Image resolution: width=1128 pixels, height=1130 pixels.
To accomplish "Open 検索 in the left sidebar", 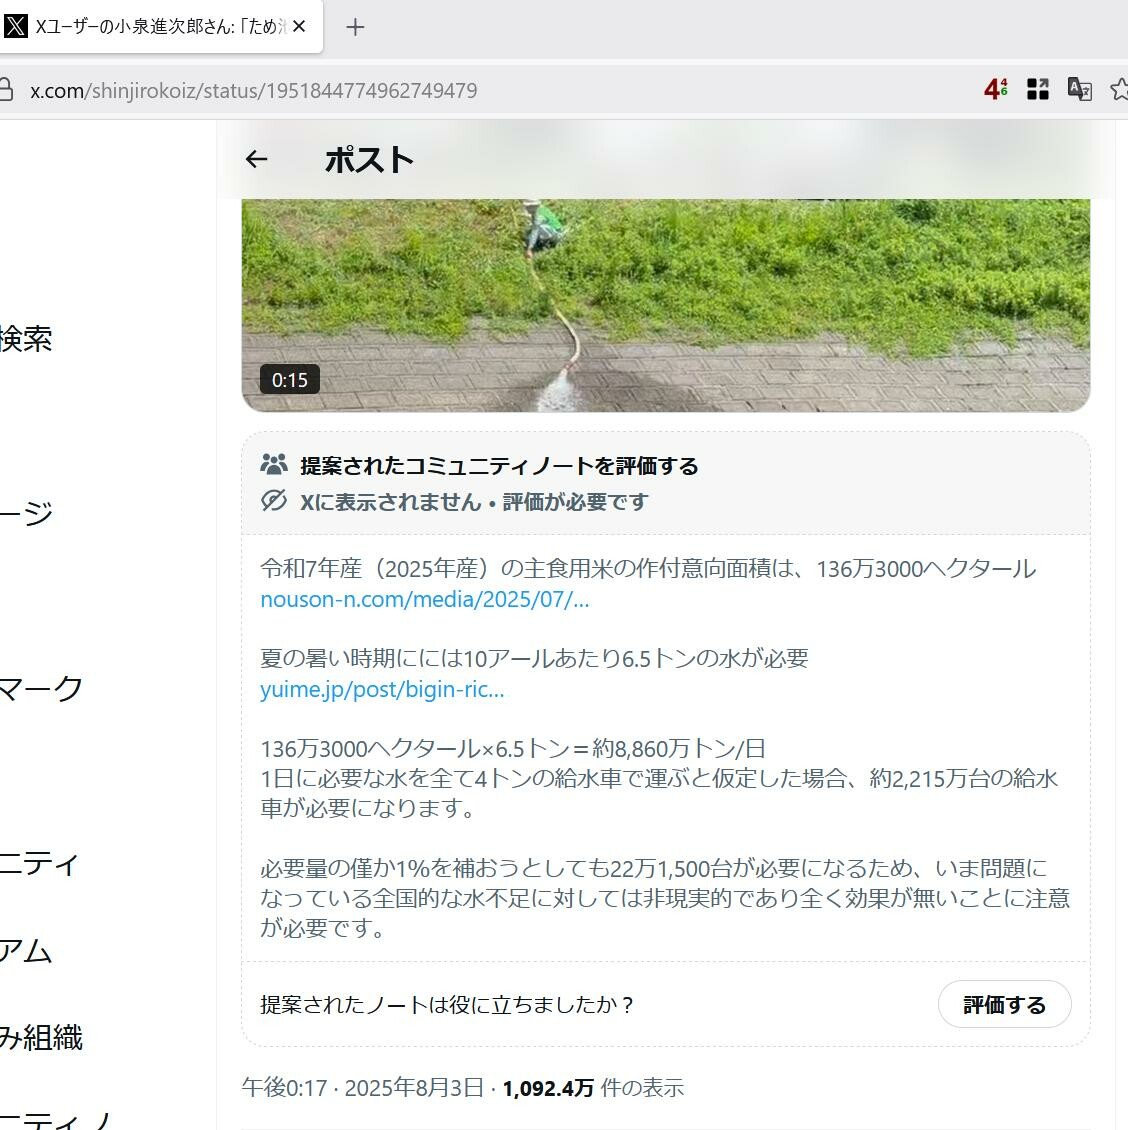I will [26, 339].
